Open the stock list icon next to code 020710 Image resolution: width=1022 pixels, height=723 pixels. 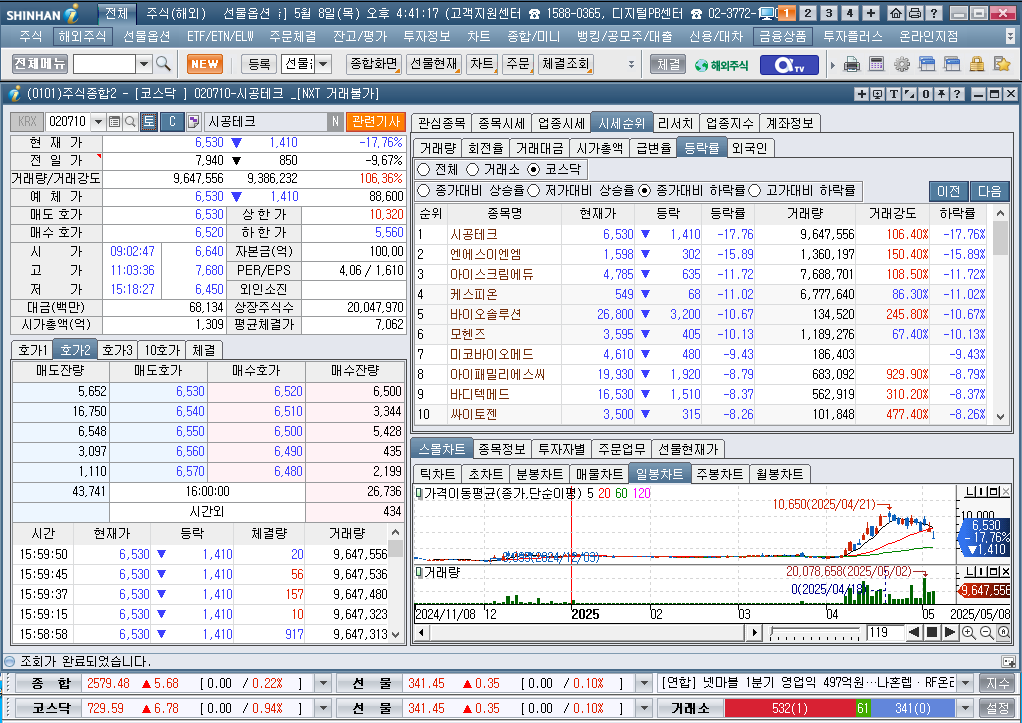click(x=114, y=121)
